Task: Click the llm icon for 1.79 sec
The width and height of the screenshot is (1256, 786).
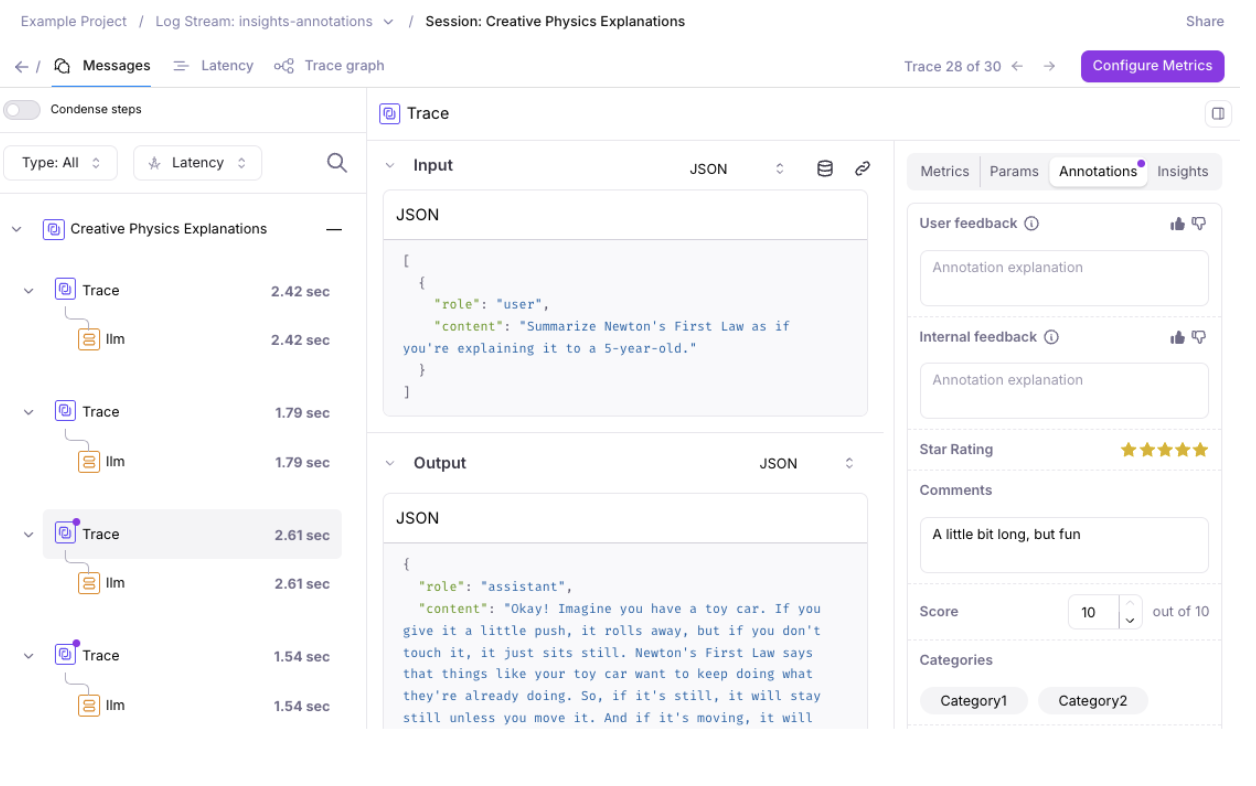Action: coord(89,462)
